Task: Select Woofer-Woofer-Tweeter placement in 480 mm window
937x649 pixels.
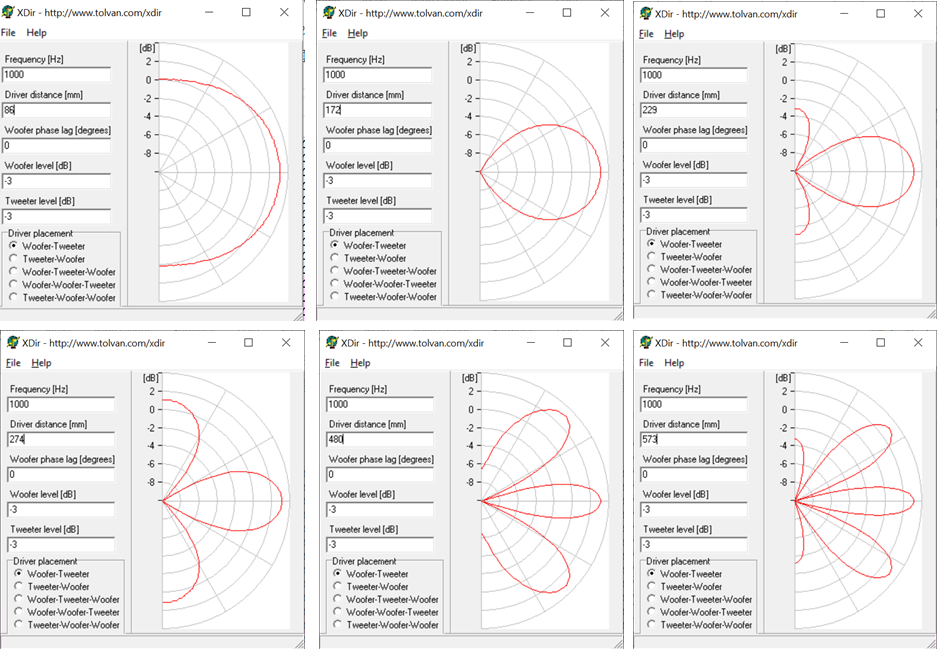Action: [386, 612]
